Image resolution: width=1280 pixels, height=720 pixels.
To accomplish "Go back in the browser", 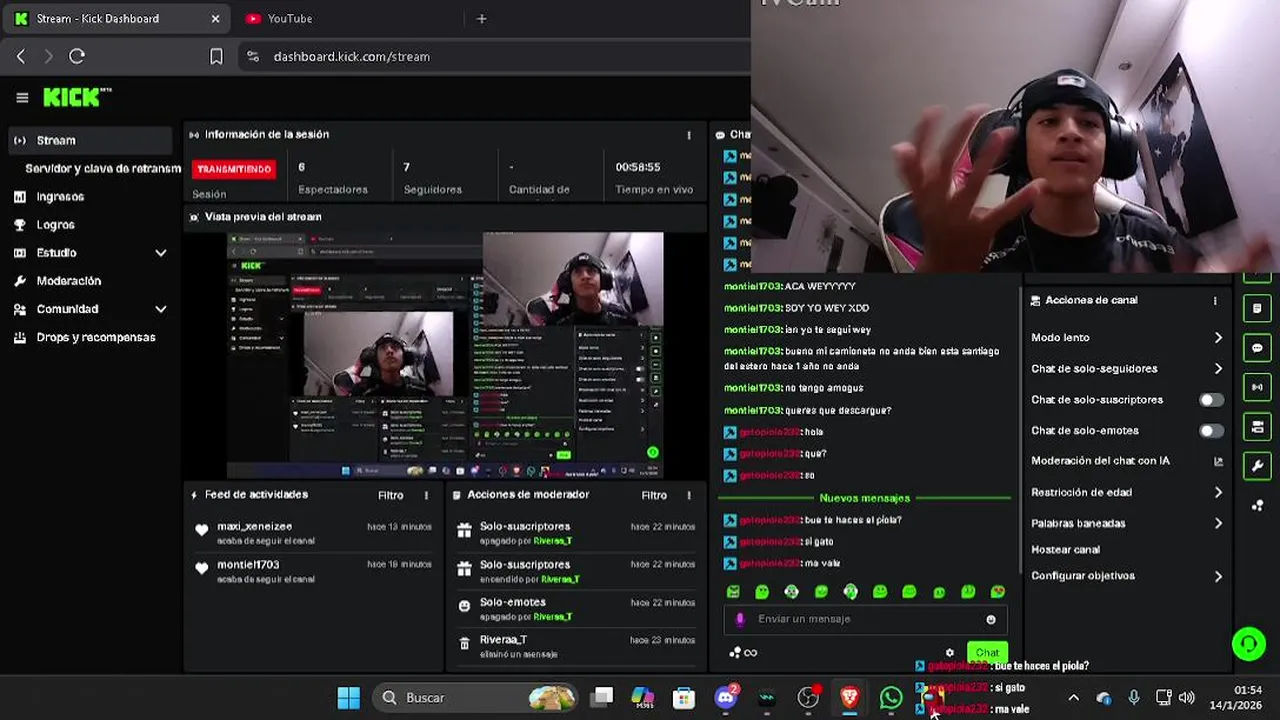I will click(x=21, y=57).
